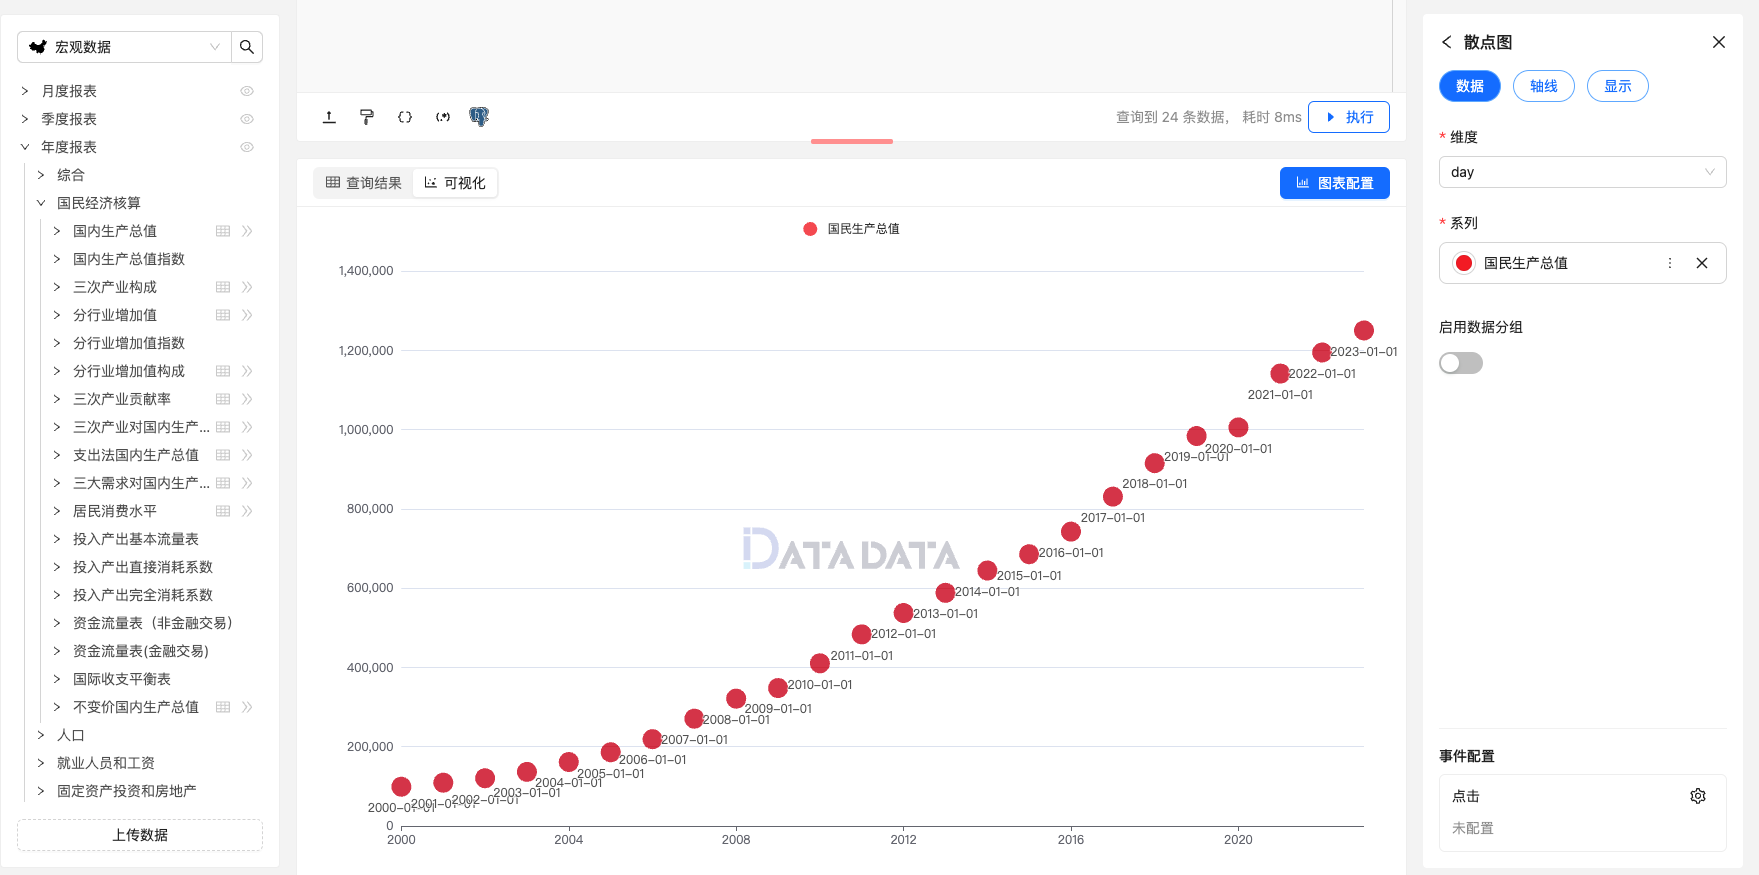1759x875 pixels.
Task: Select the 轴线 tab in chart config
Action: tap(1544, 86)
